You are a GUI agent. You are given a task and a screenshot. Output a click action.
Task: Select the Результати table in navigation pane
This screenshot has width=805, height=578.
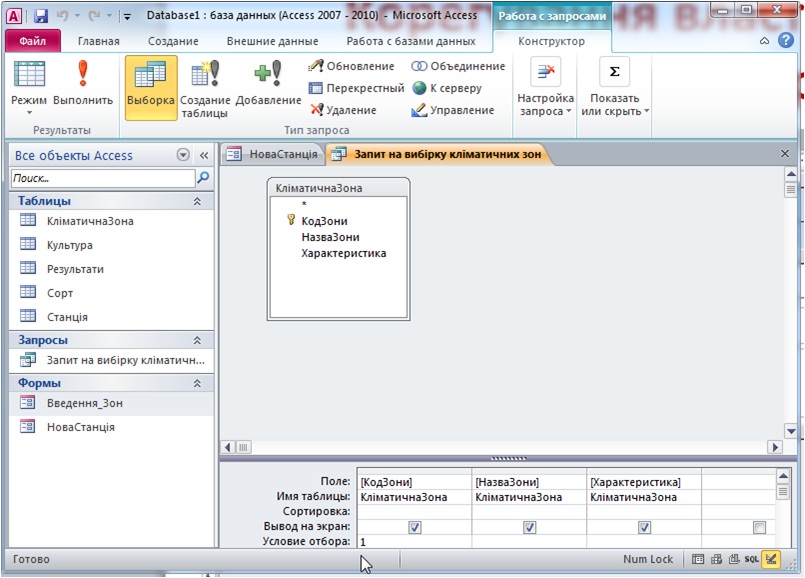pyautogui.click(x=75, y=269)
